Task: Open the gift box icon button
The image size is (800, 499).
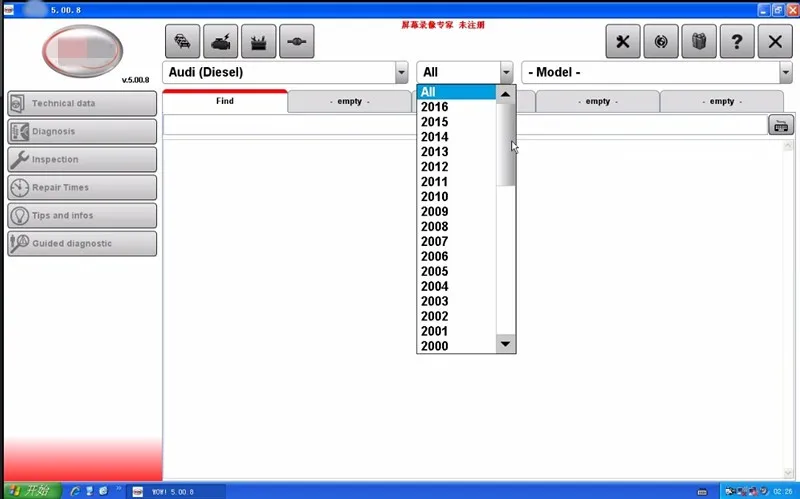Action: [x=699, y=41]
